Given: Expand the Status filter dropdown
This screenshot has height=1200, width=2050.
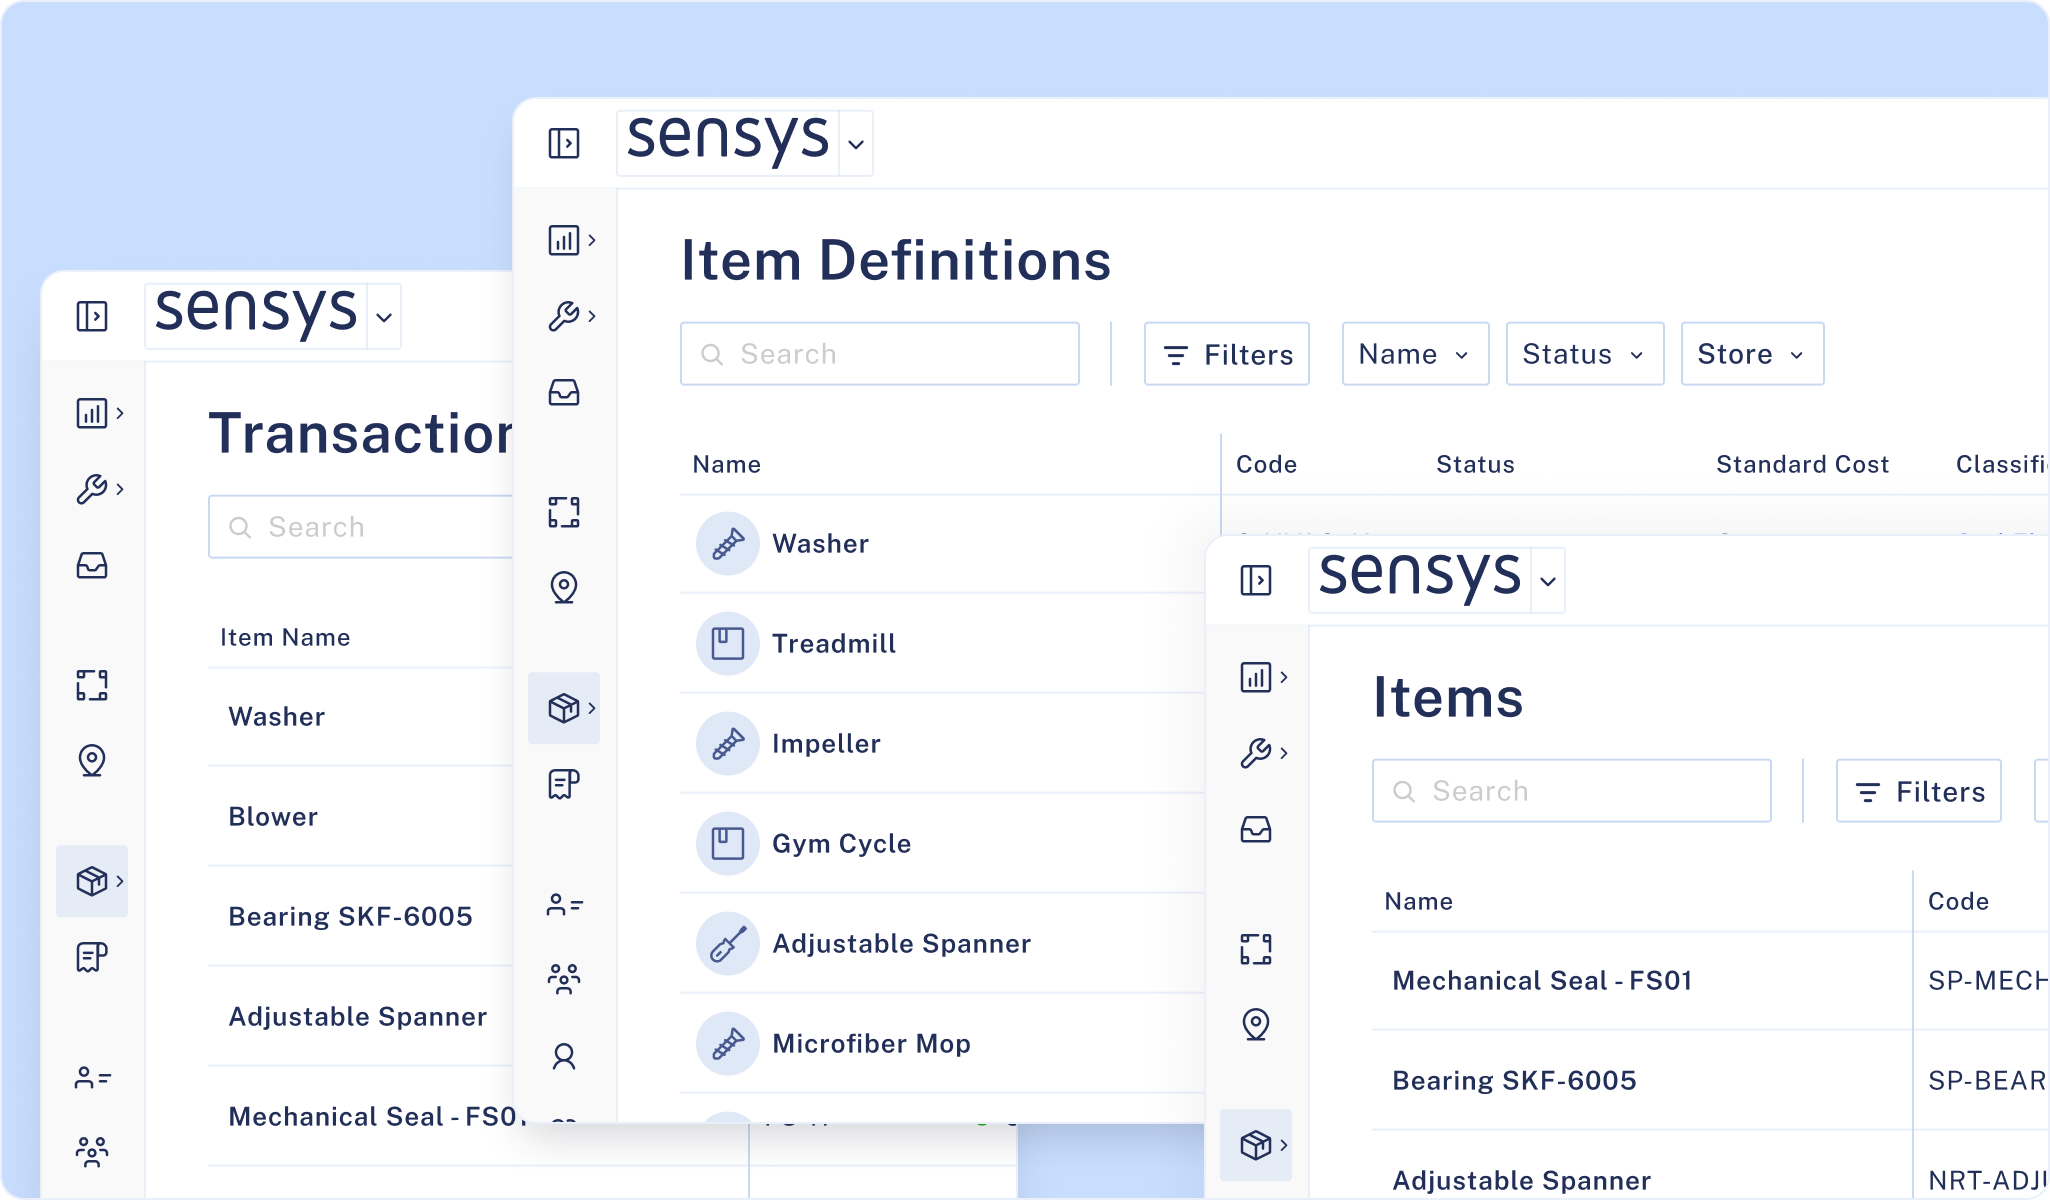Looking at the screenshot, I should (x=1584, y=354).
